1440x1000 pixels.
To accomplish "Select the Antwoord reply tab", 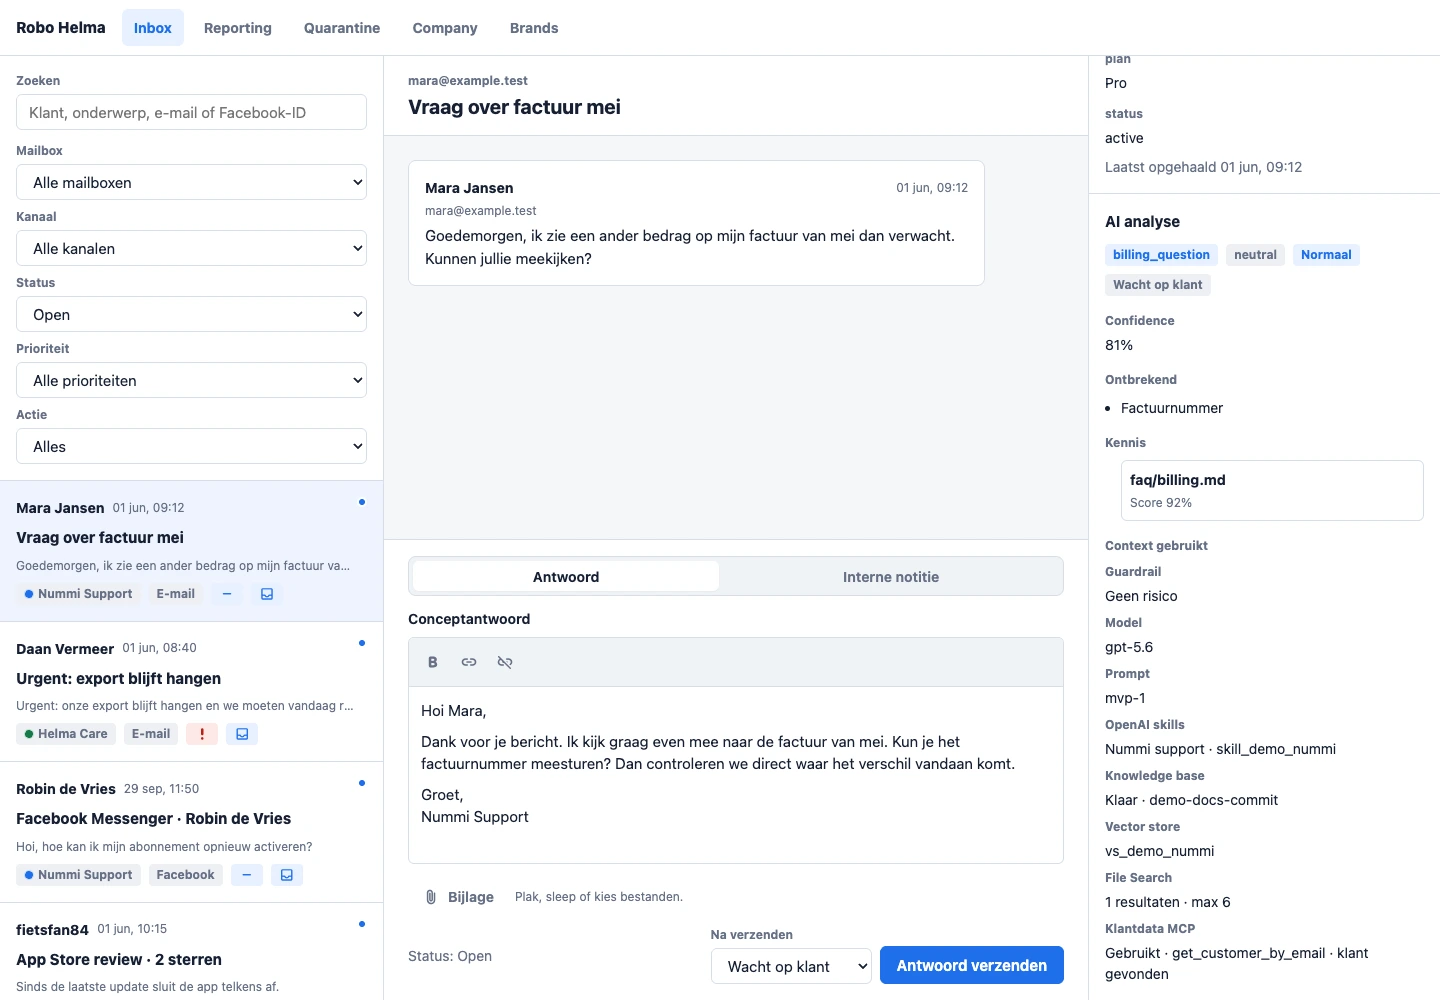I will (566, 577).
